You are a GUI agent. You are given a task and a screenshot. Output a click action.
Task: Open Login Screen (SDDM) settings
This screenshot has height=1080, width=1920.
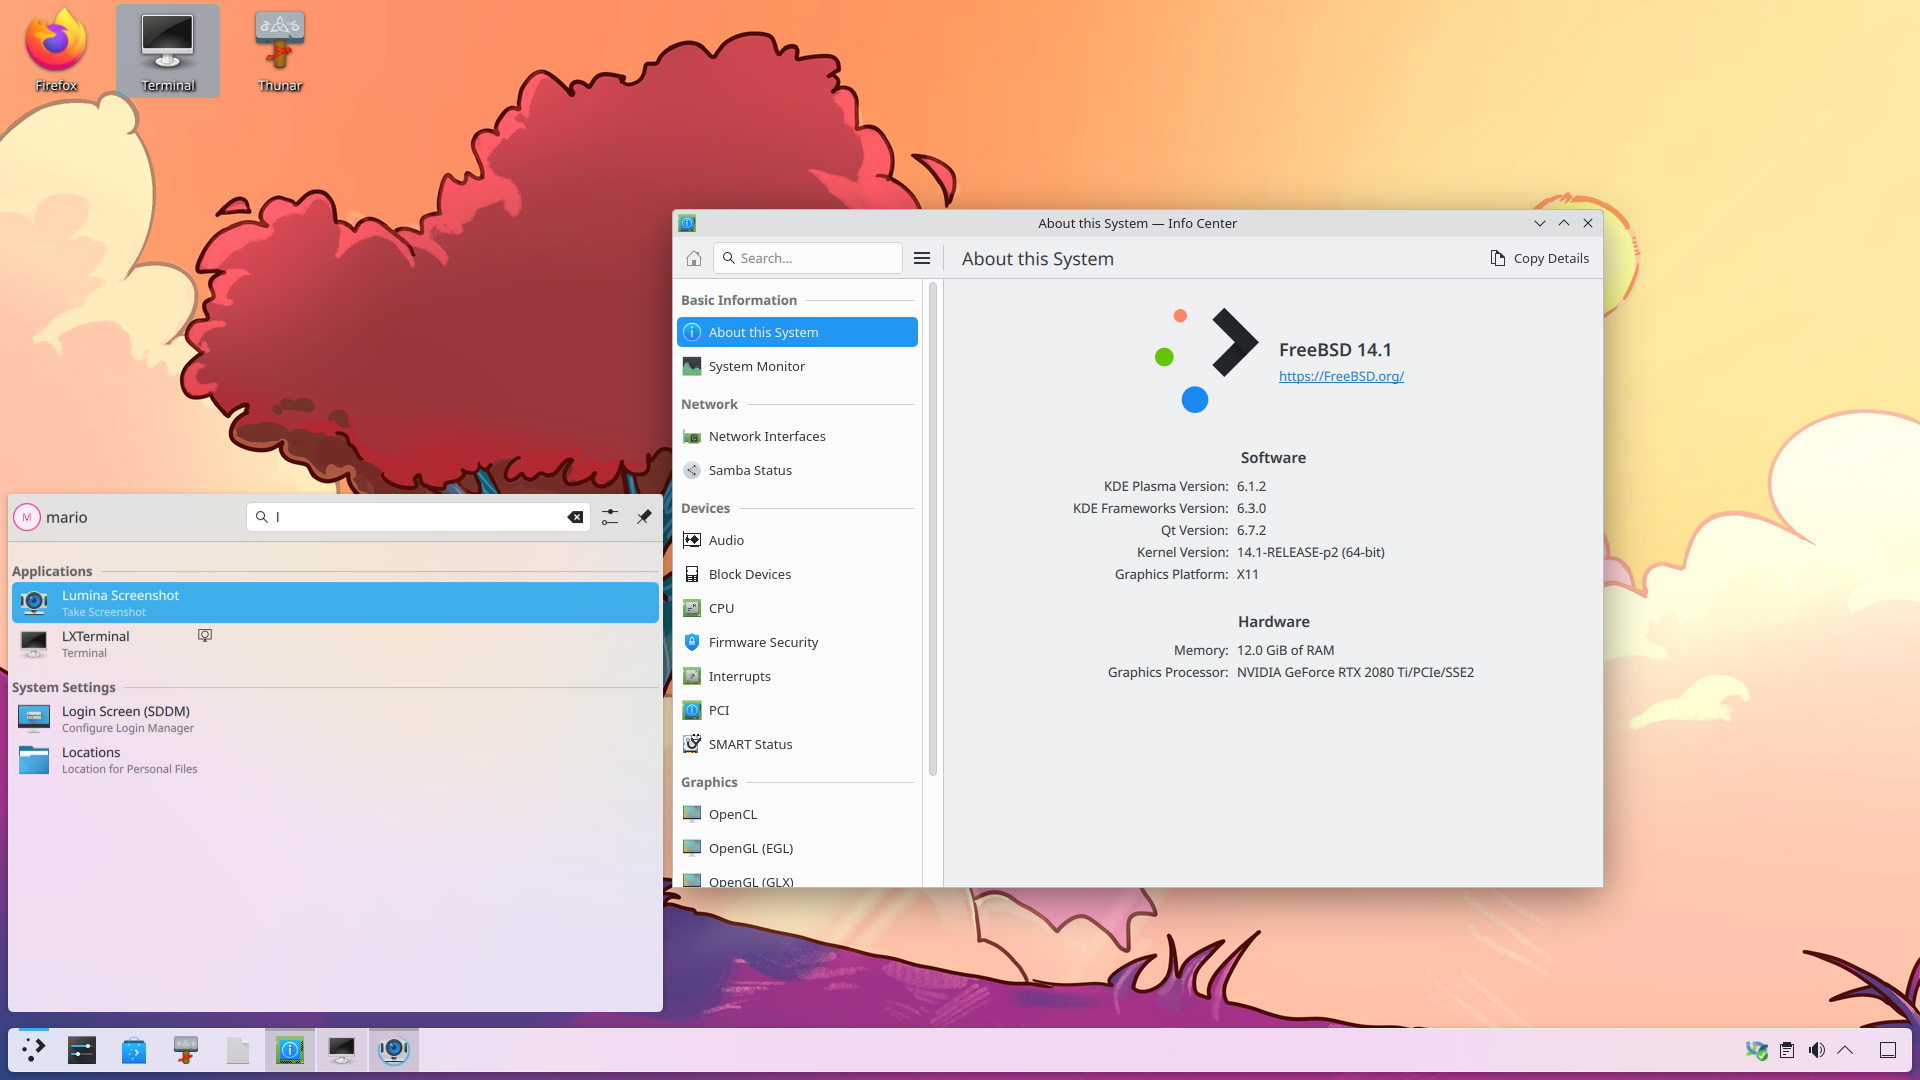pos(335,719)
